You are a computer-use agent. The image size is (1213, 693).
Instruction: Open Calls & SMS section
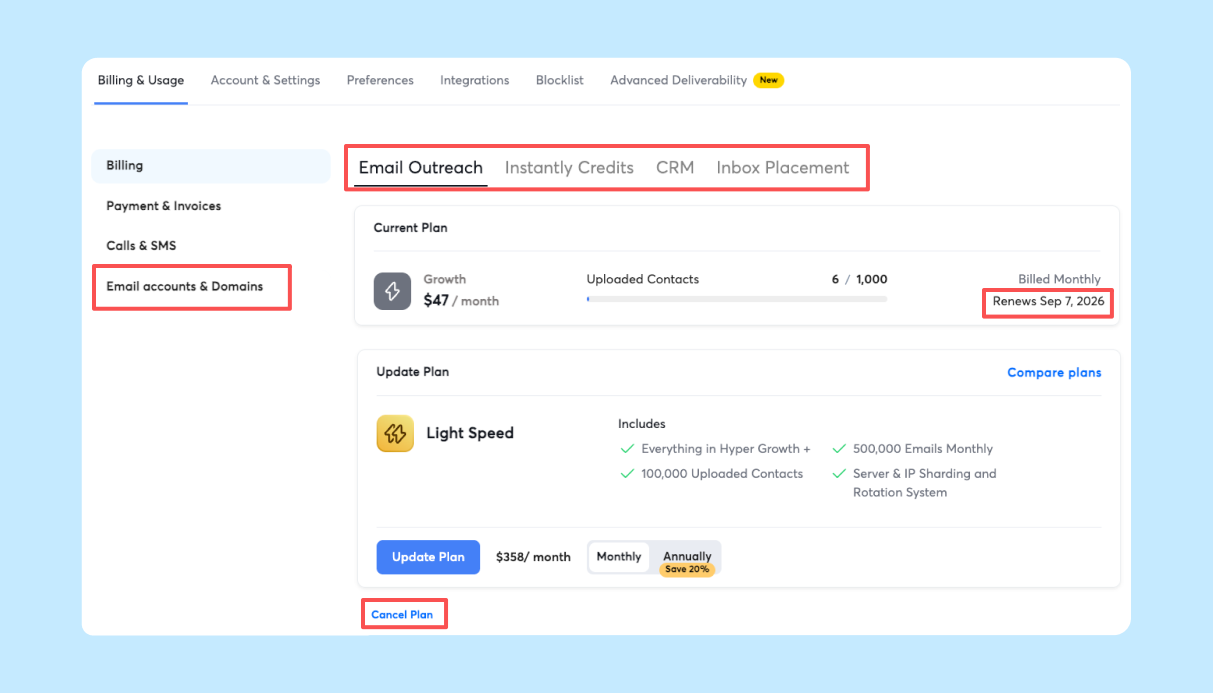click(x=141, y=246)
